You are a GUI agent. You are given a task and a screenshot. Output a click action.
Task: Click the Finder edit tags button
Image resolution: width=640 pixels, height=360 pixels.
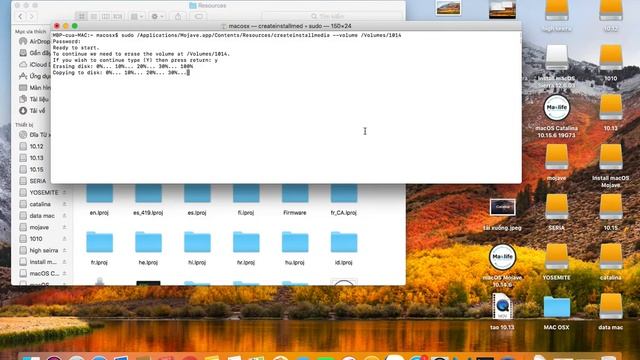[x=199, y=16]
